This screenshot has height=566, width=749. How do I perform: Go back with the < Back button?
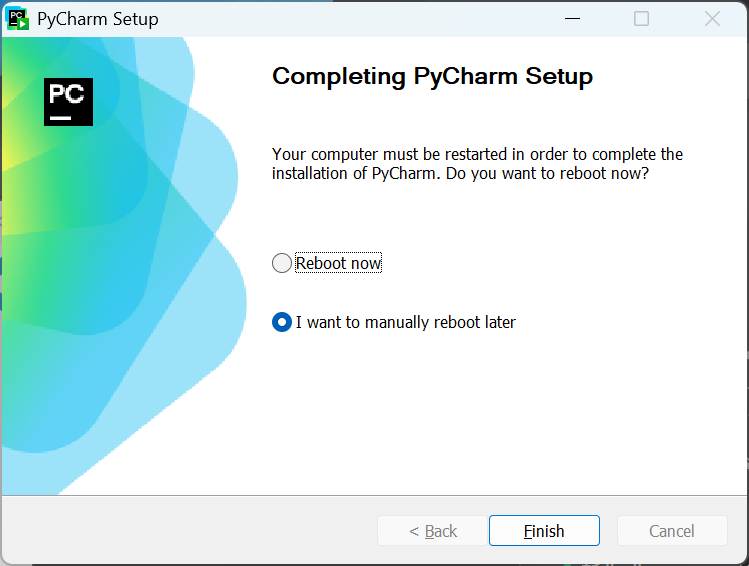(433, 531)
